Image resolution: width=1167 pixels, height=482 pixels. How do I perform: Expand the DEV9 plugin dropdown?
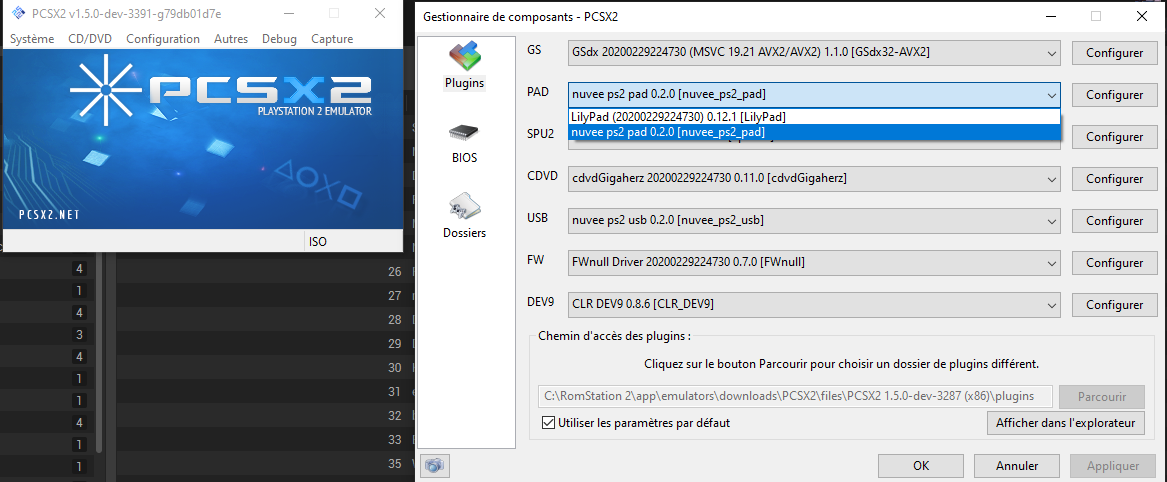pyautogui.click(x=1051, y=305)
